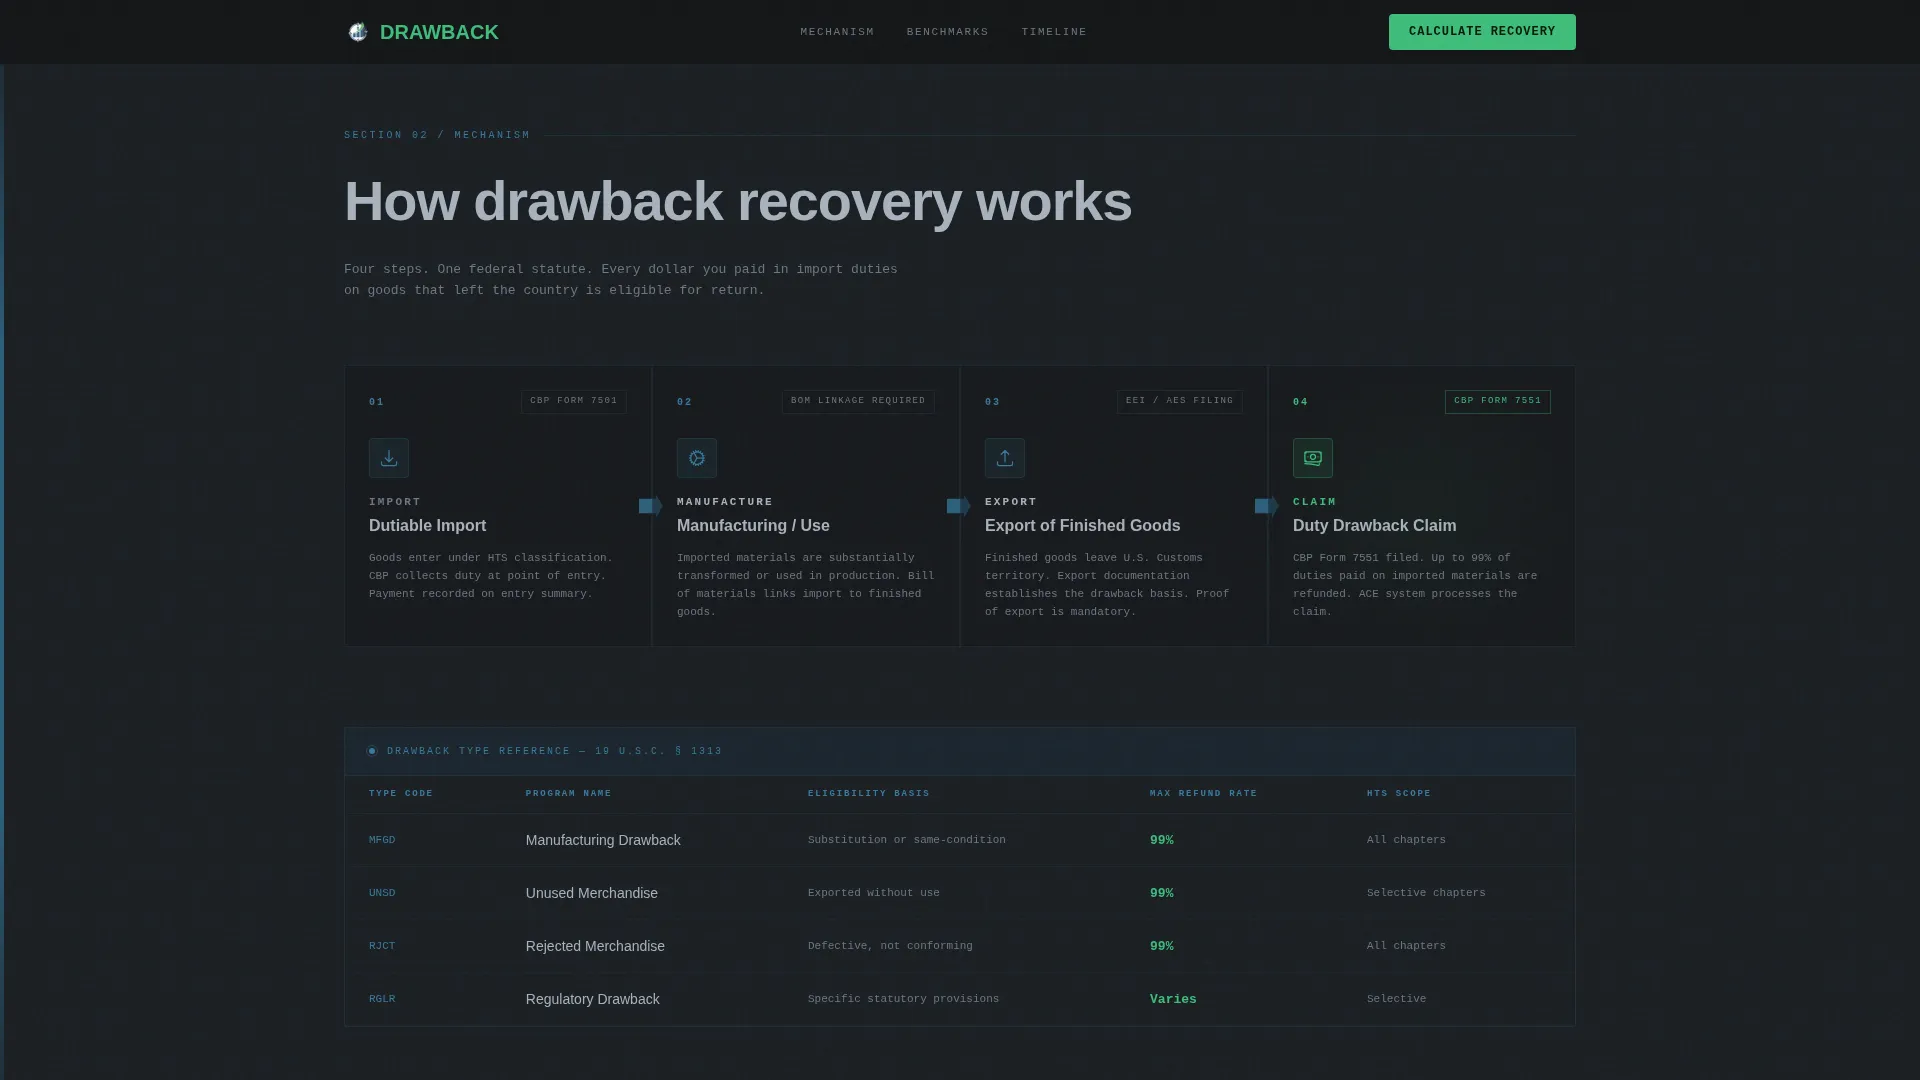Click Exported without use cell
The width and height of the screenshot is (1920, 1080).
tap(873, 893)
